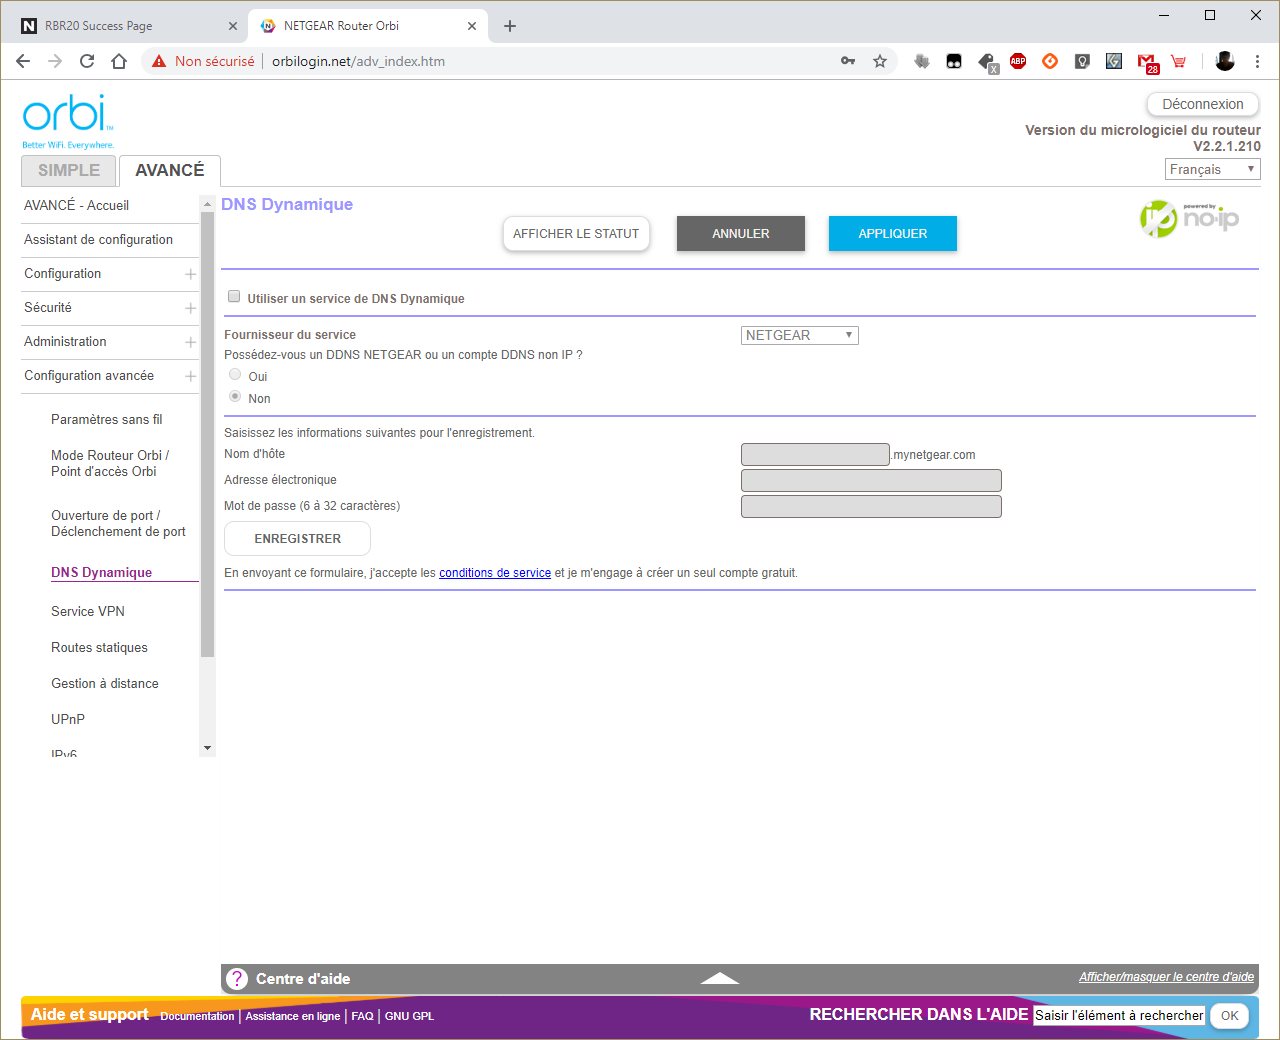This screenshot has height=1040, width=1280.
Task: Click the browser back arrow
Action: click(23, 61)
